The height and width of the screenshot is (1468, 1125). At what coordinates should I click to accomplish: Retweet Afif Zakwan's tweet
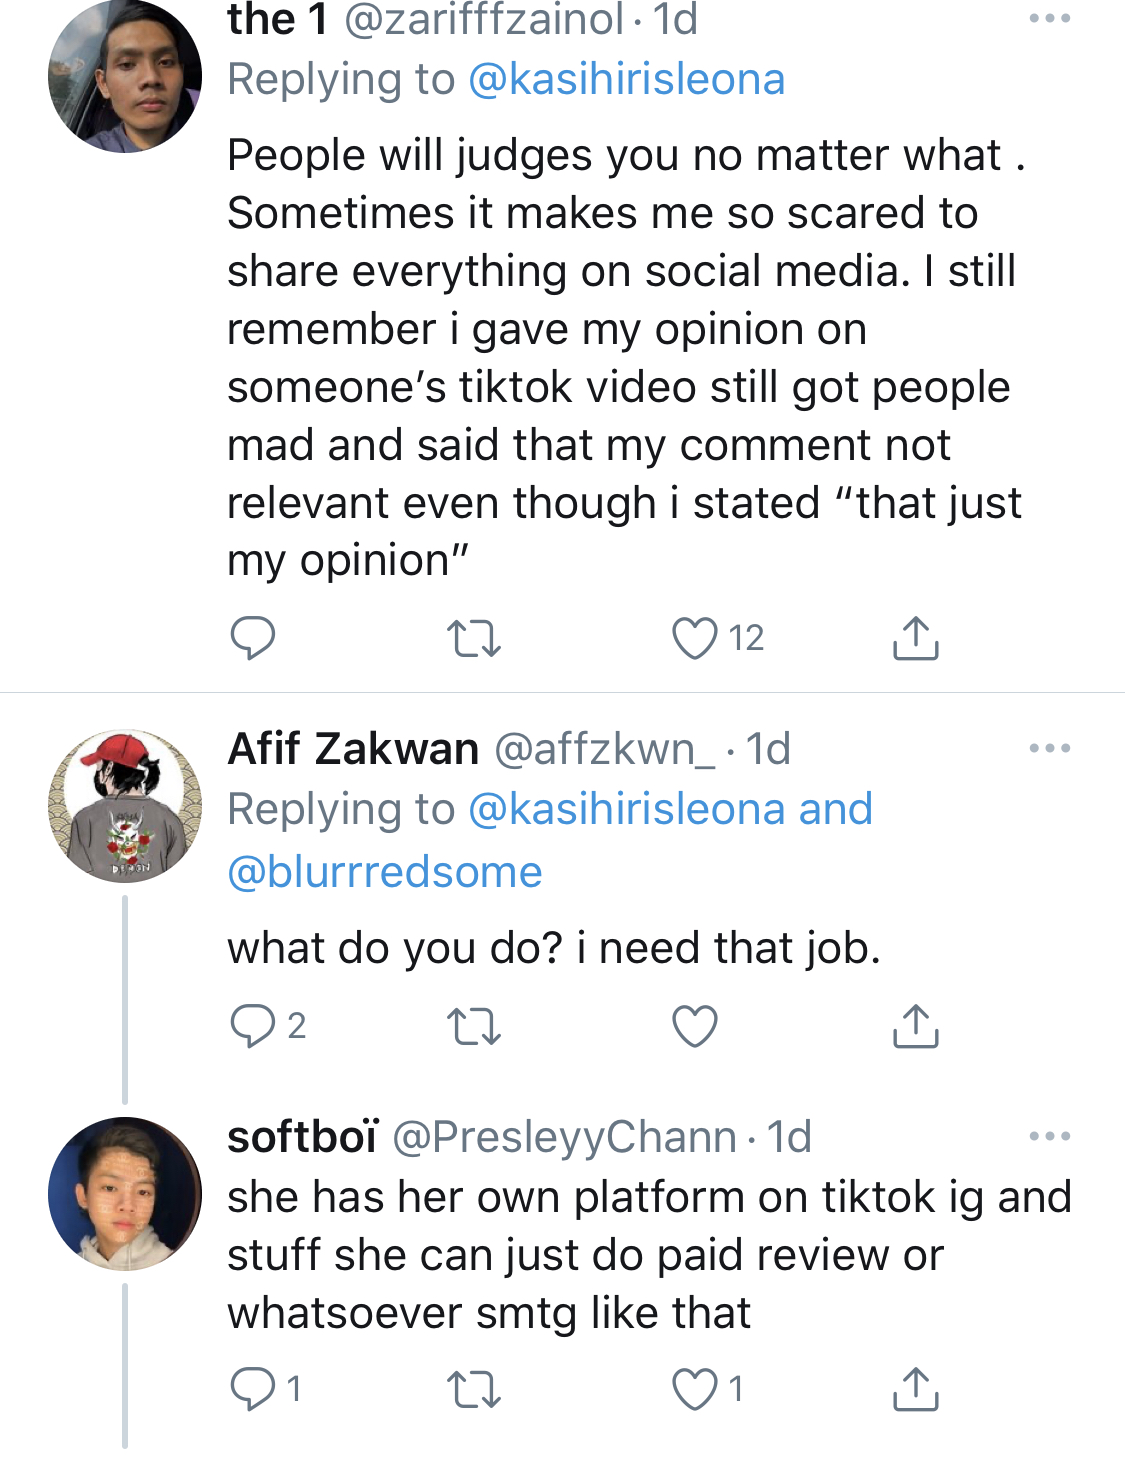pos(473,1026)
